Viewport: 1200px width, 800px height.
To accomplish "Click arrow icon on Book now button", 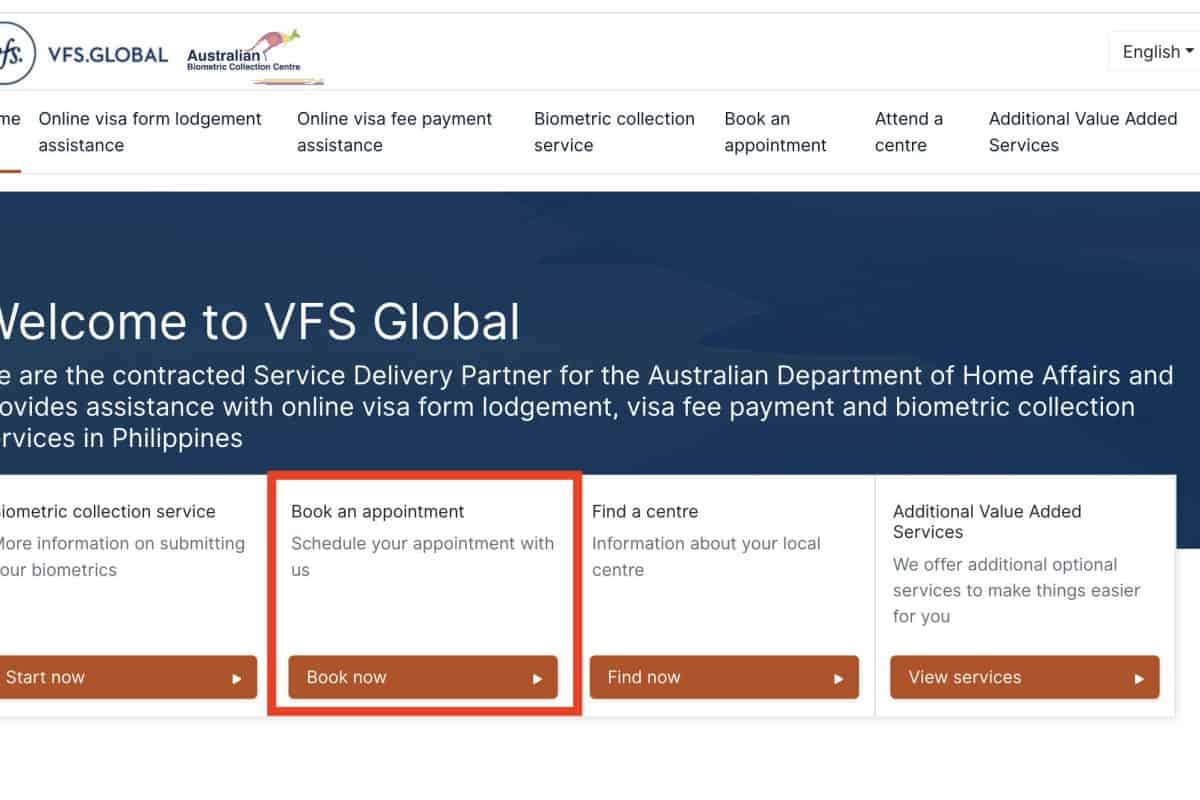I will [537, 678].
